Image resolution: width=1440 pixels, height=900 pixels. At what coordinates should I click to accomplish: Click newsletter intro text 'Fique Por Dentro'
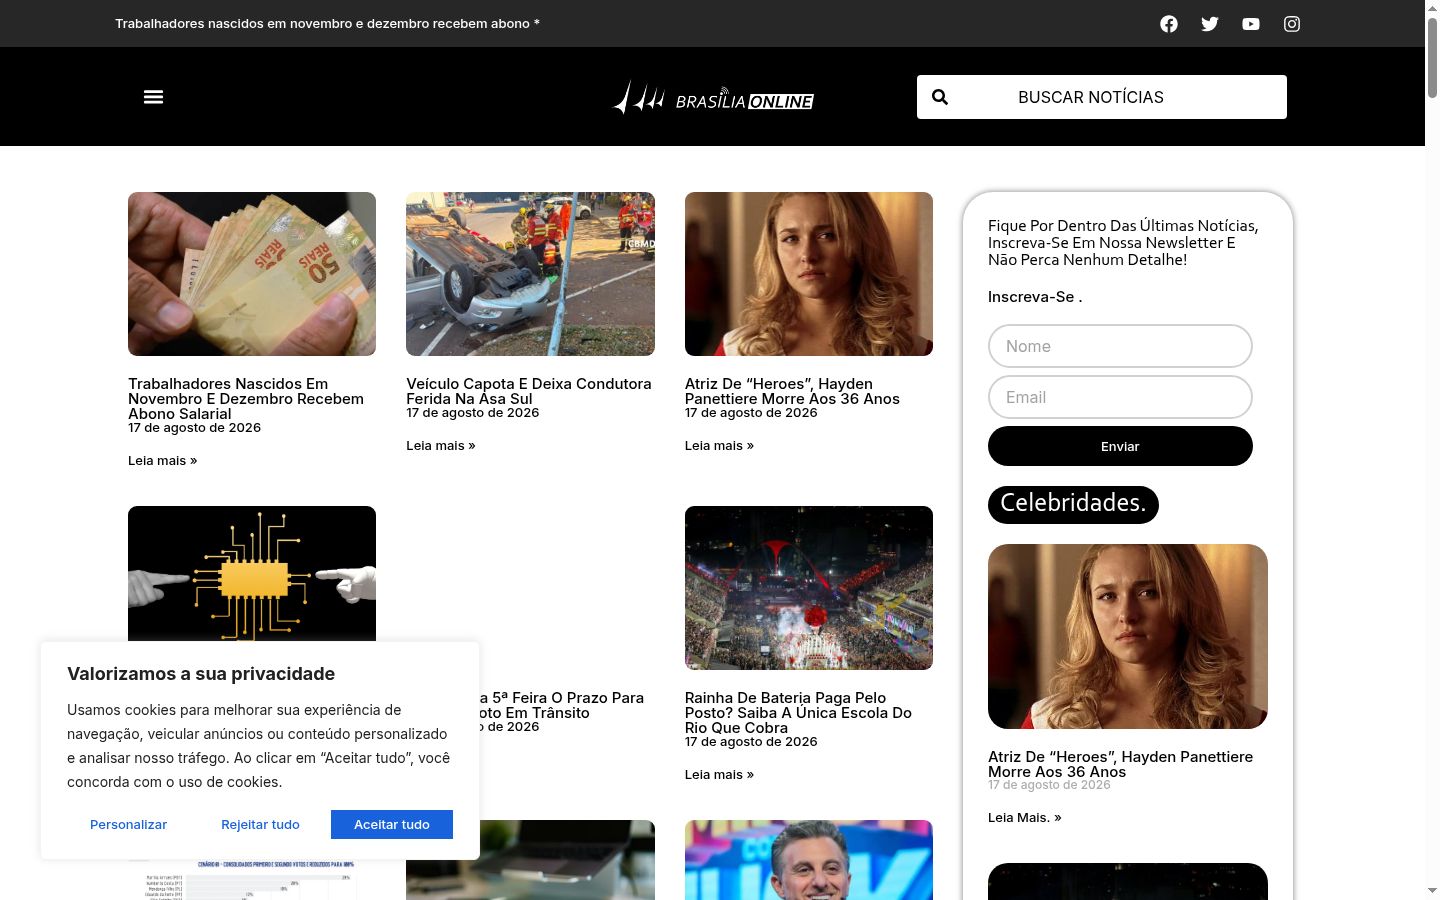pyautogui.click(x=1123, y=243)
